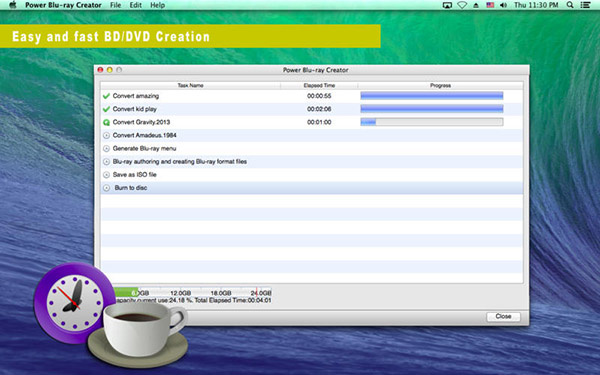Click the pending icon beside Burn to disc
This screenshot has height=375, width=600.
106,188
